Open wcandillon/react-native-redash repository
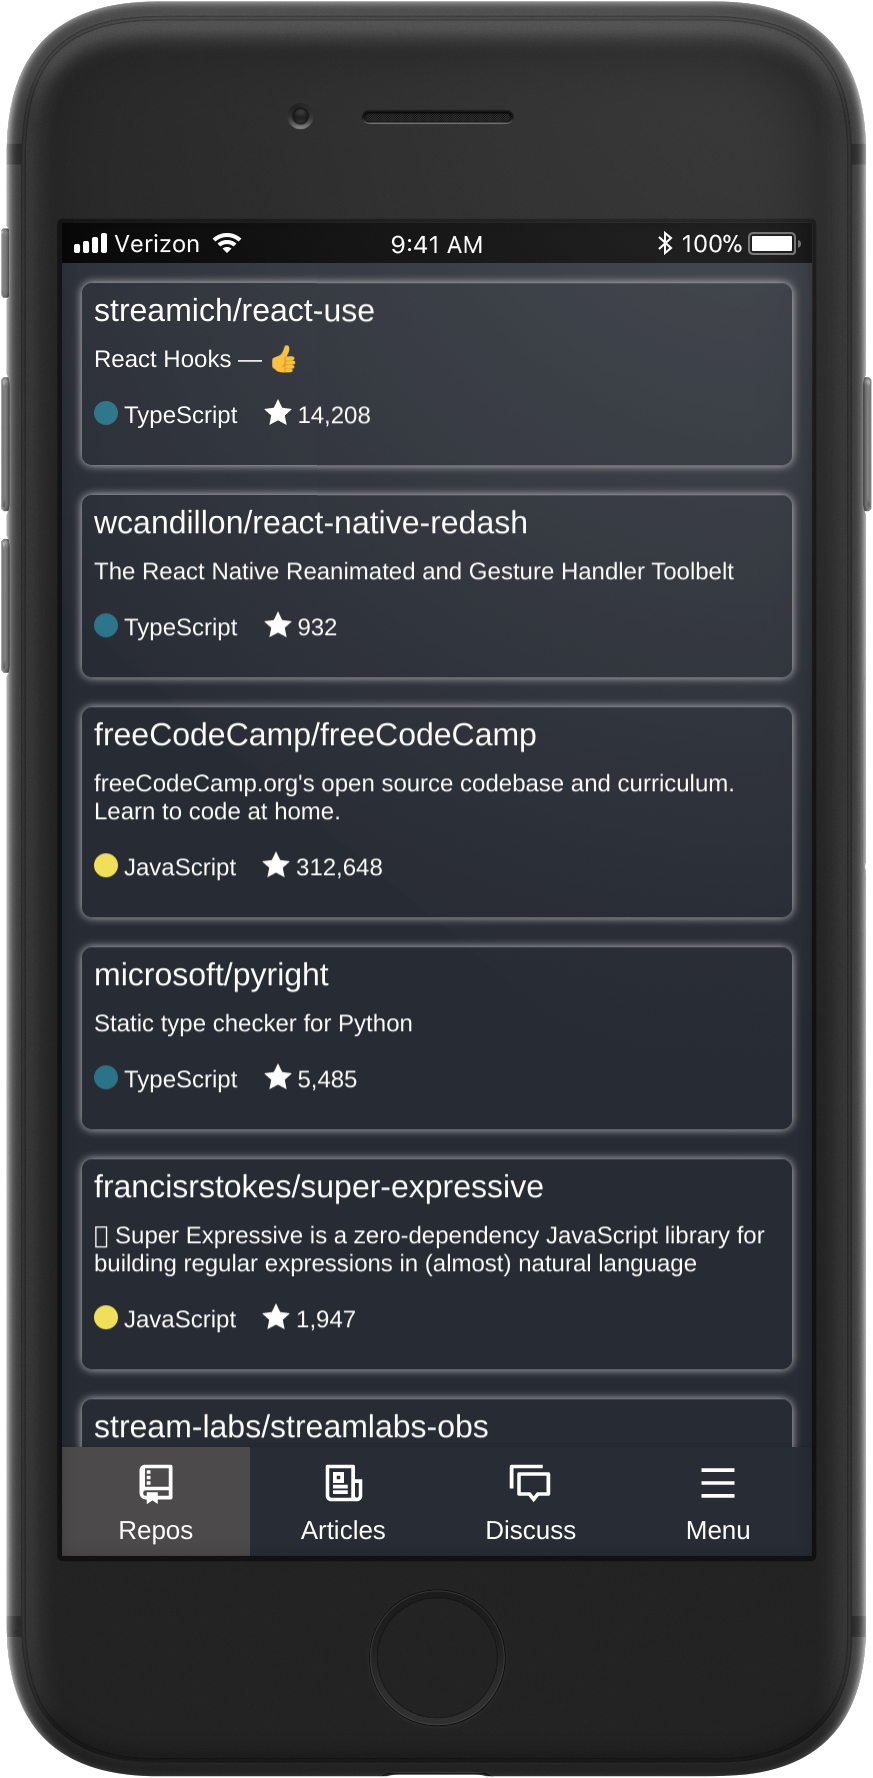 310,523
